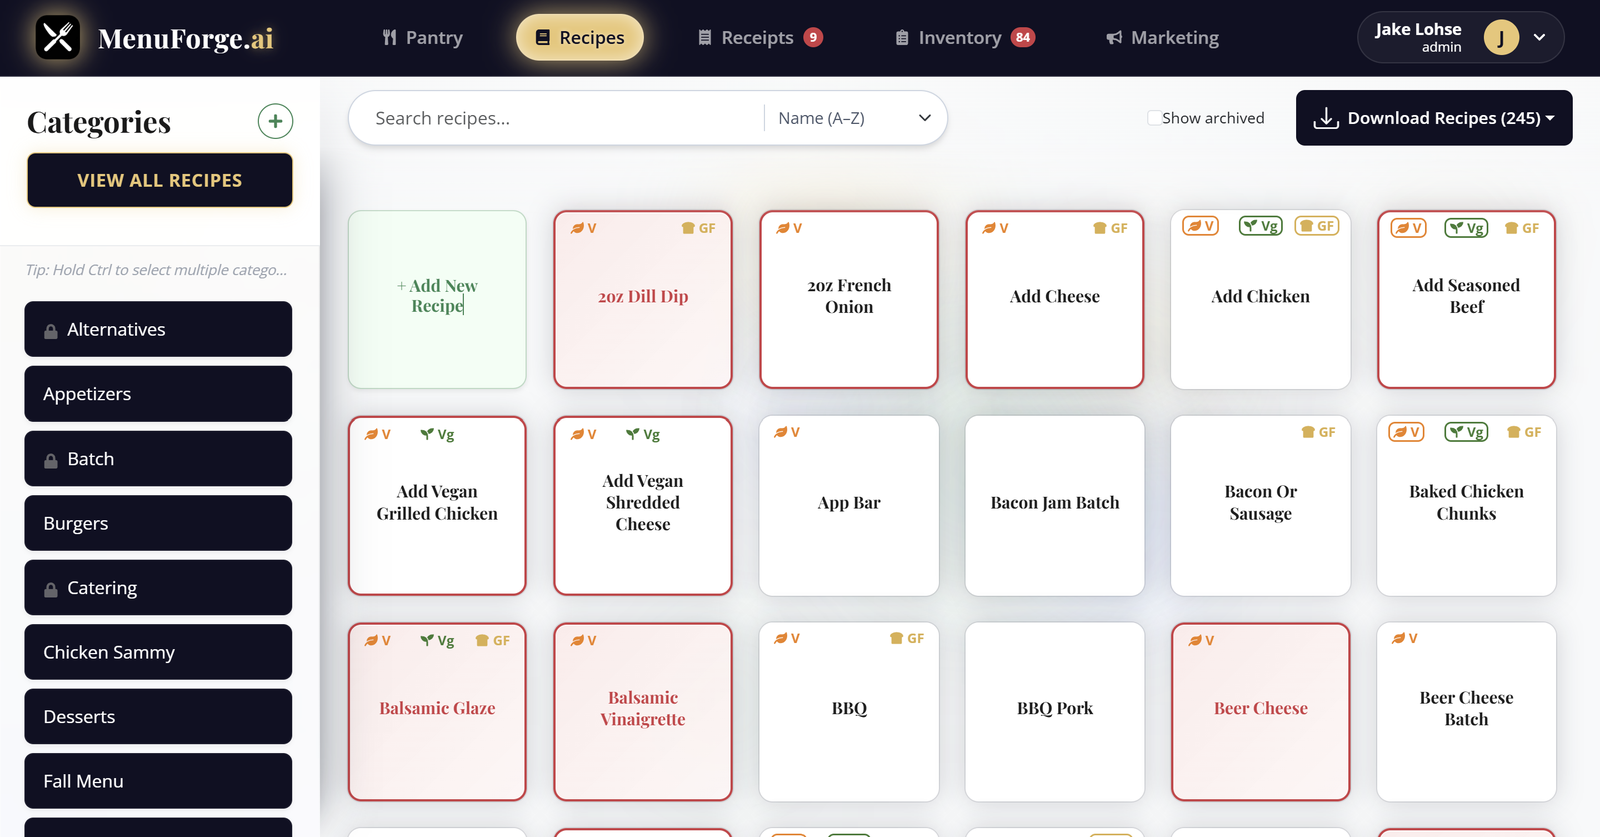This screenshot has height=837, width=1600.
Task: Select the Recipes tab
Action: [x=580, y=38]
